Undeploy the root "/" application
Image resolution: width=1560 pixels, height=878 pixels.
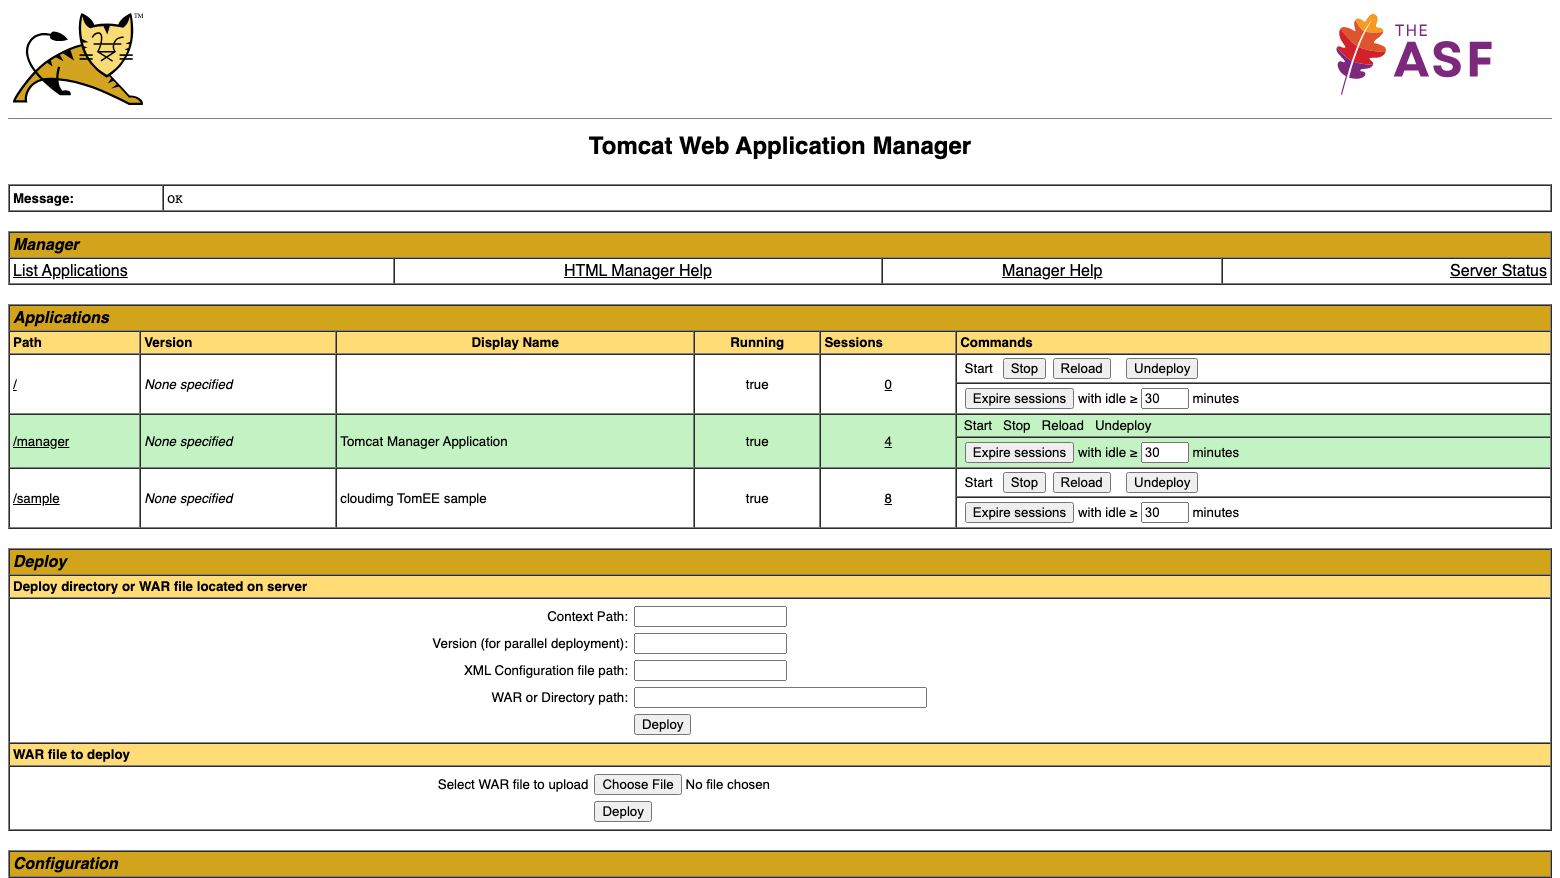[x=1162, y=369]
